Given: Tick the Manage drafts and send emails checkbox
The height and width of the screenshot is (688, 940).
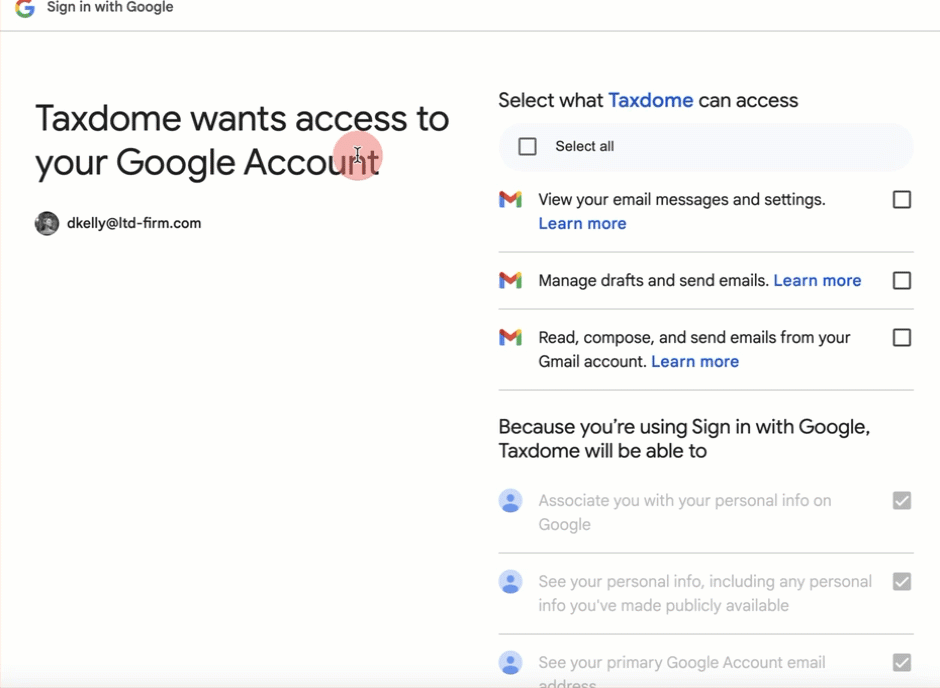Looking at the screenshot, I should tap(901, 281).
